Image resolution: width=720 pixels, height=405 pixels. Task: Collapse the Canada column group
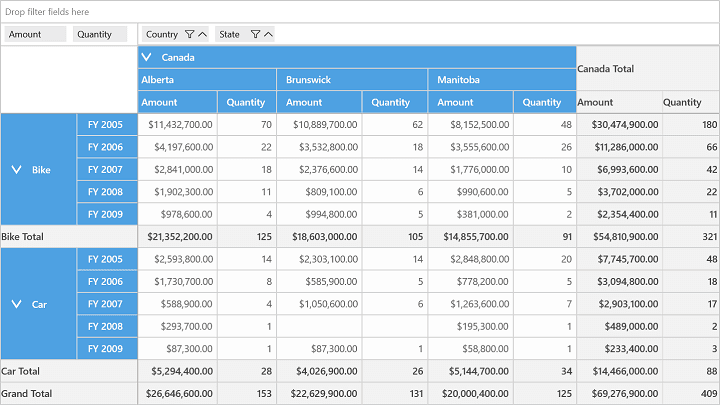[146, 57]
